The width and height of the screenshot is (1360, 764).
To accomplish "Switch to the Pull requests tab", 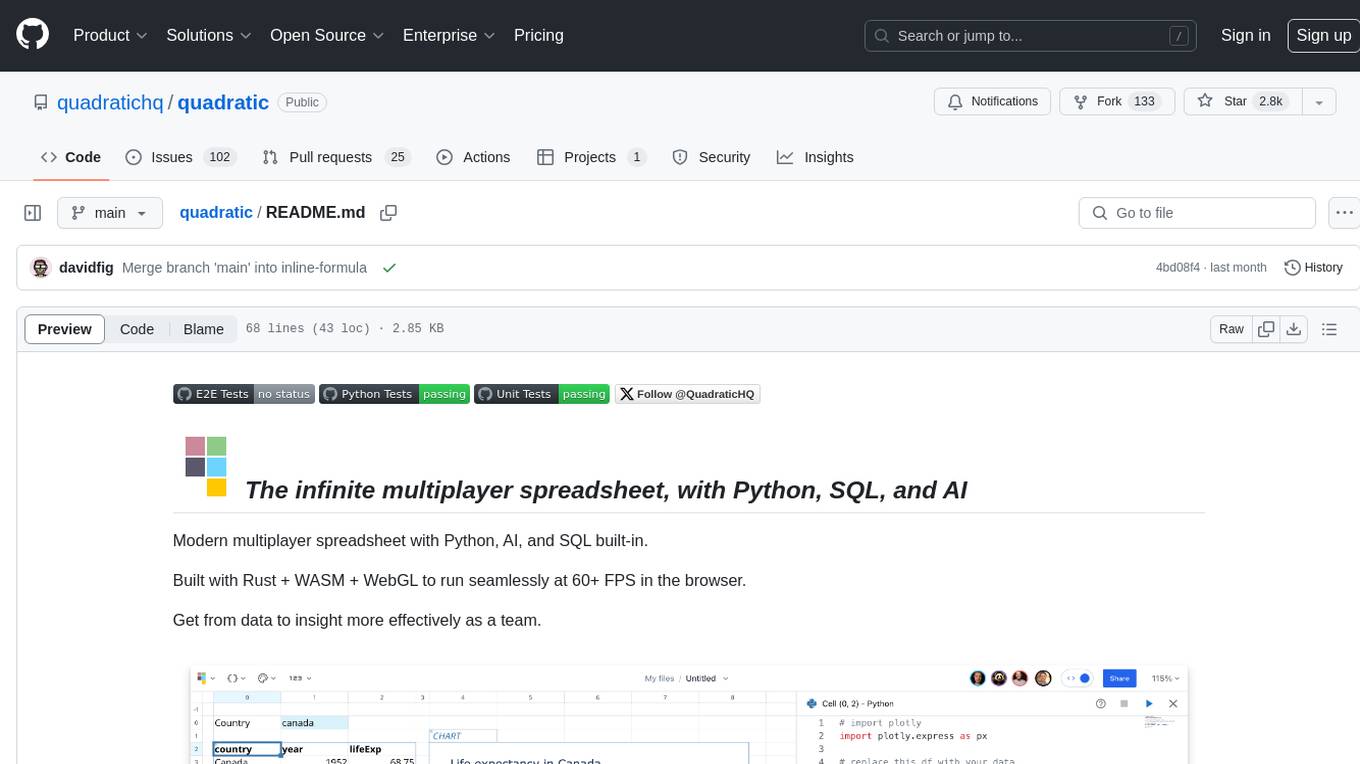I will [337, 157].
